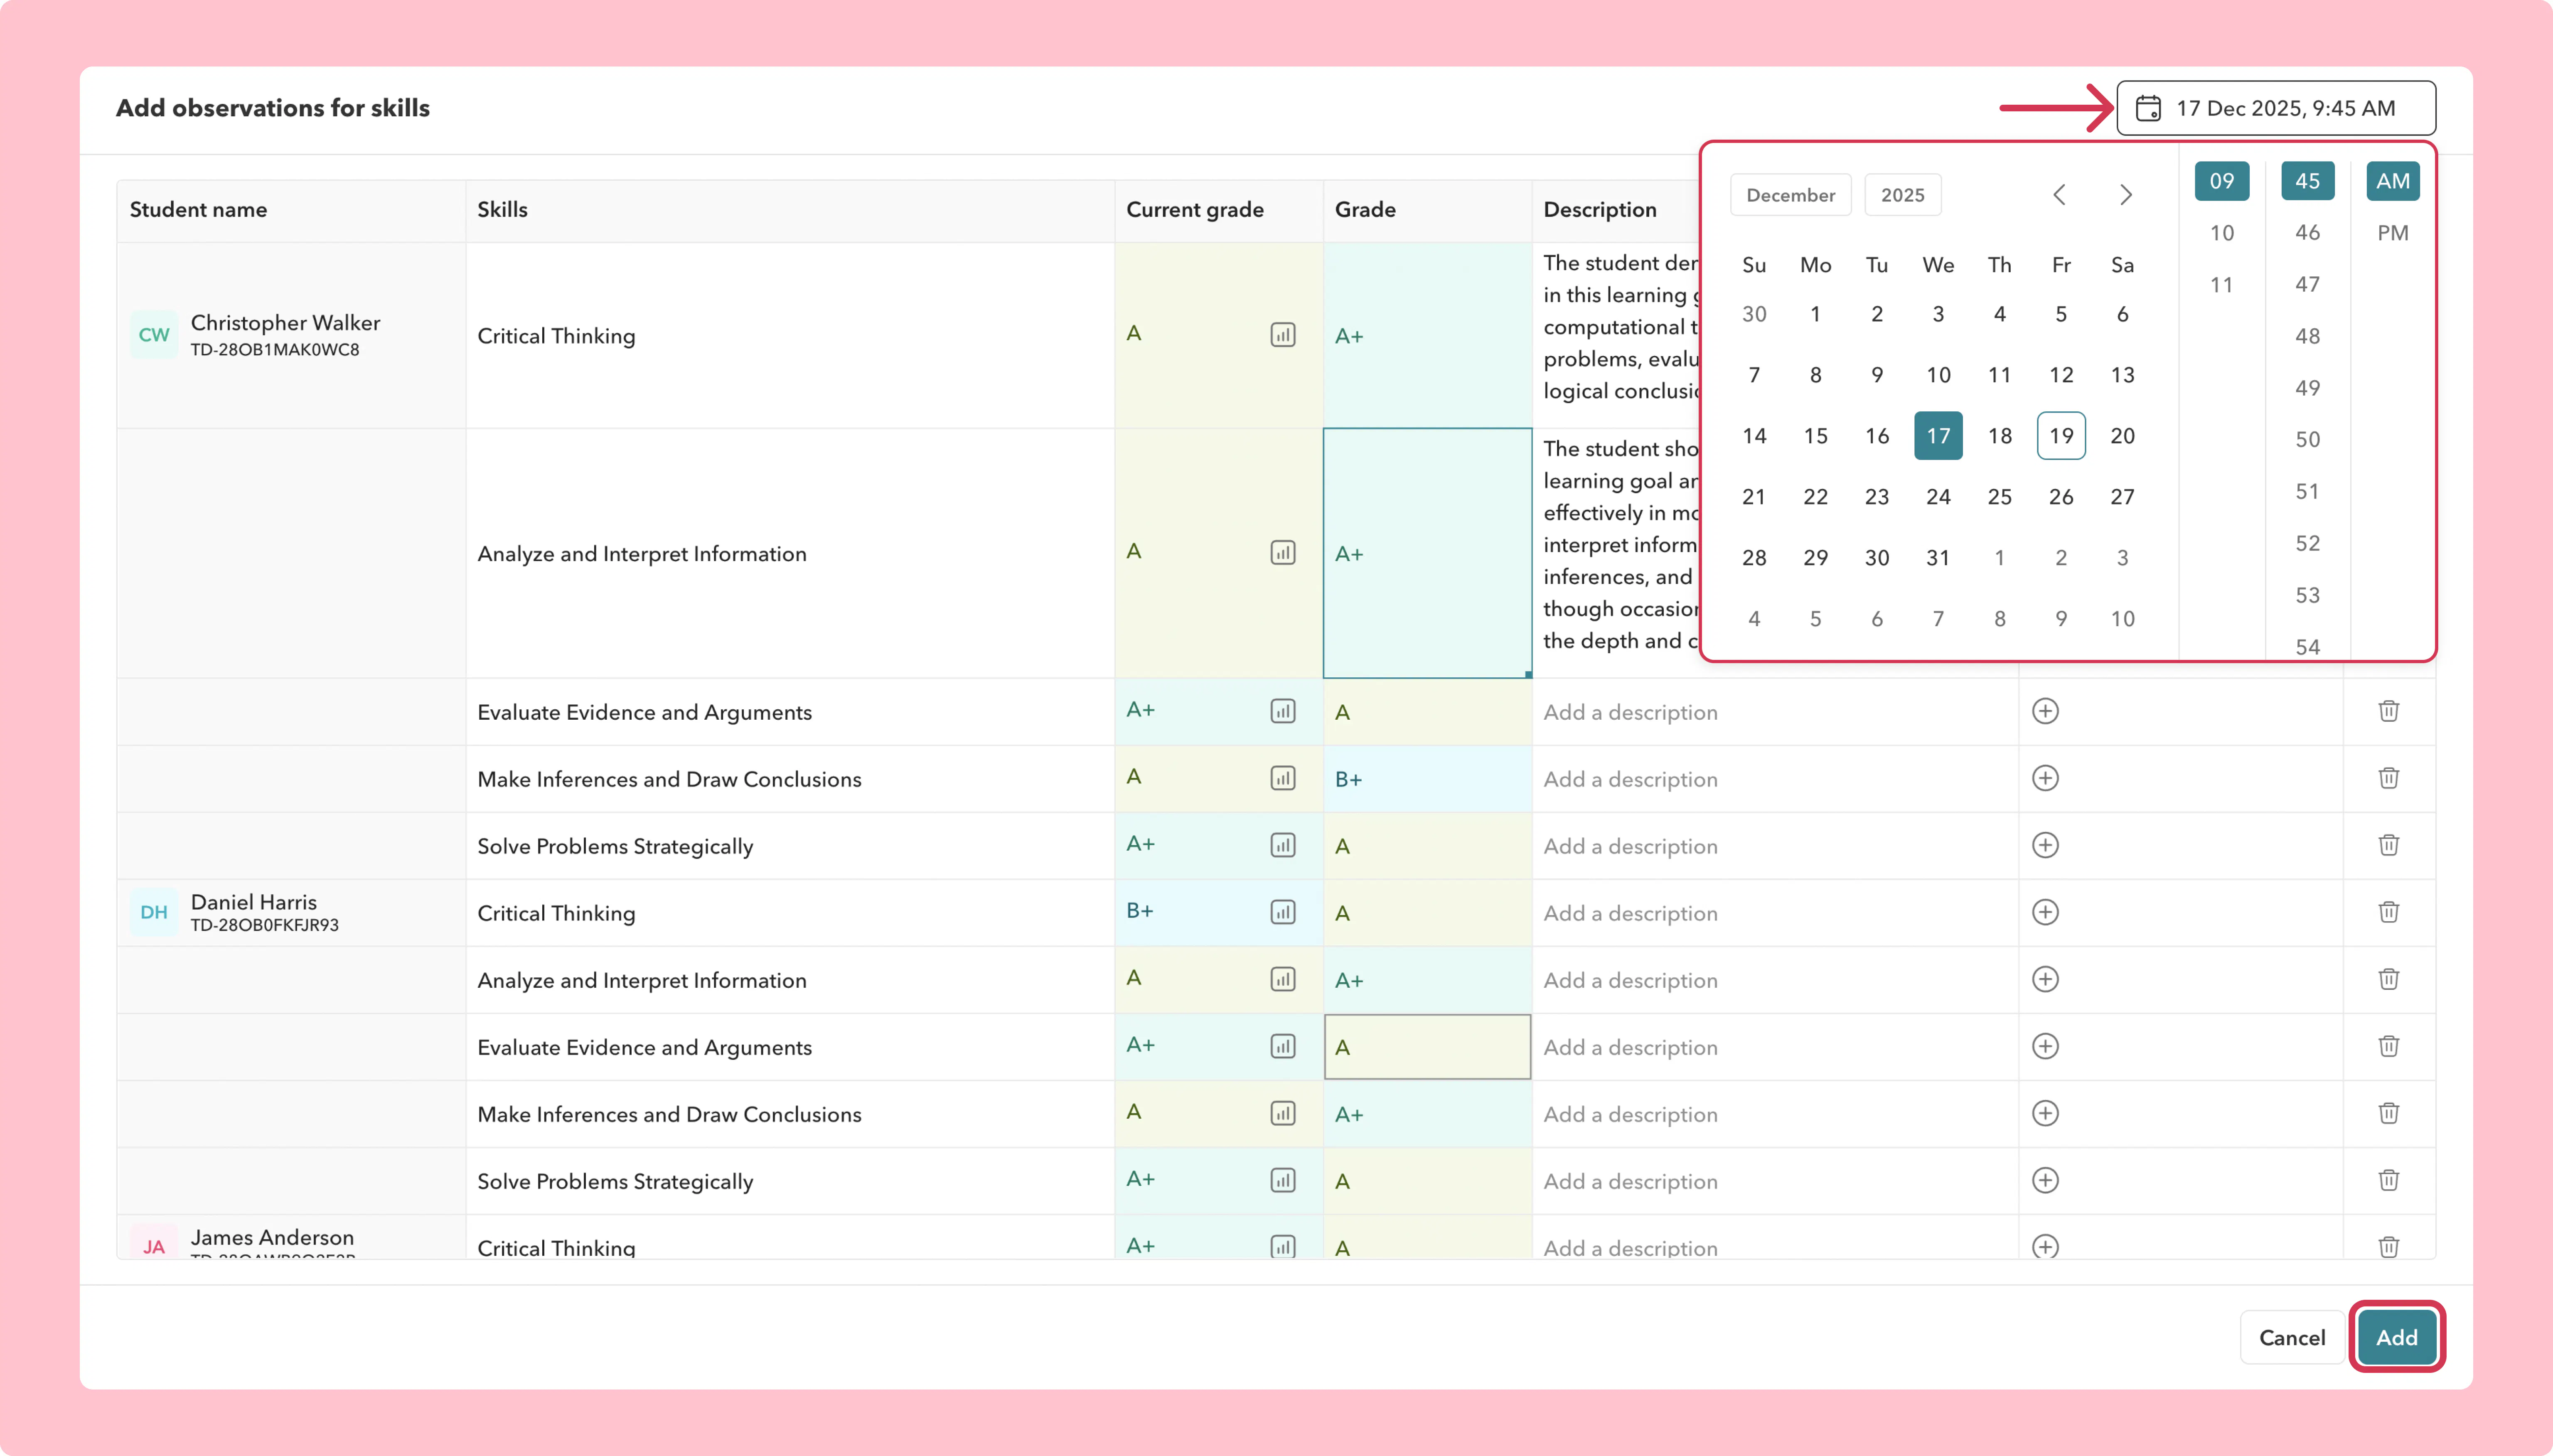Viewport: 2553px width, 1456px height.
Task: Select AM in the time picker
Action: click(x=2392, y=181)
